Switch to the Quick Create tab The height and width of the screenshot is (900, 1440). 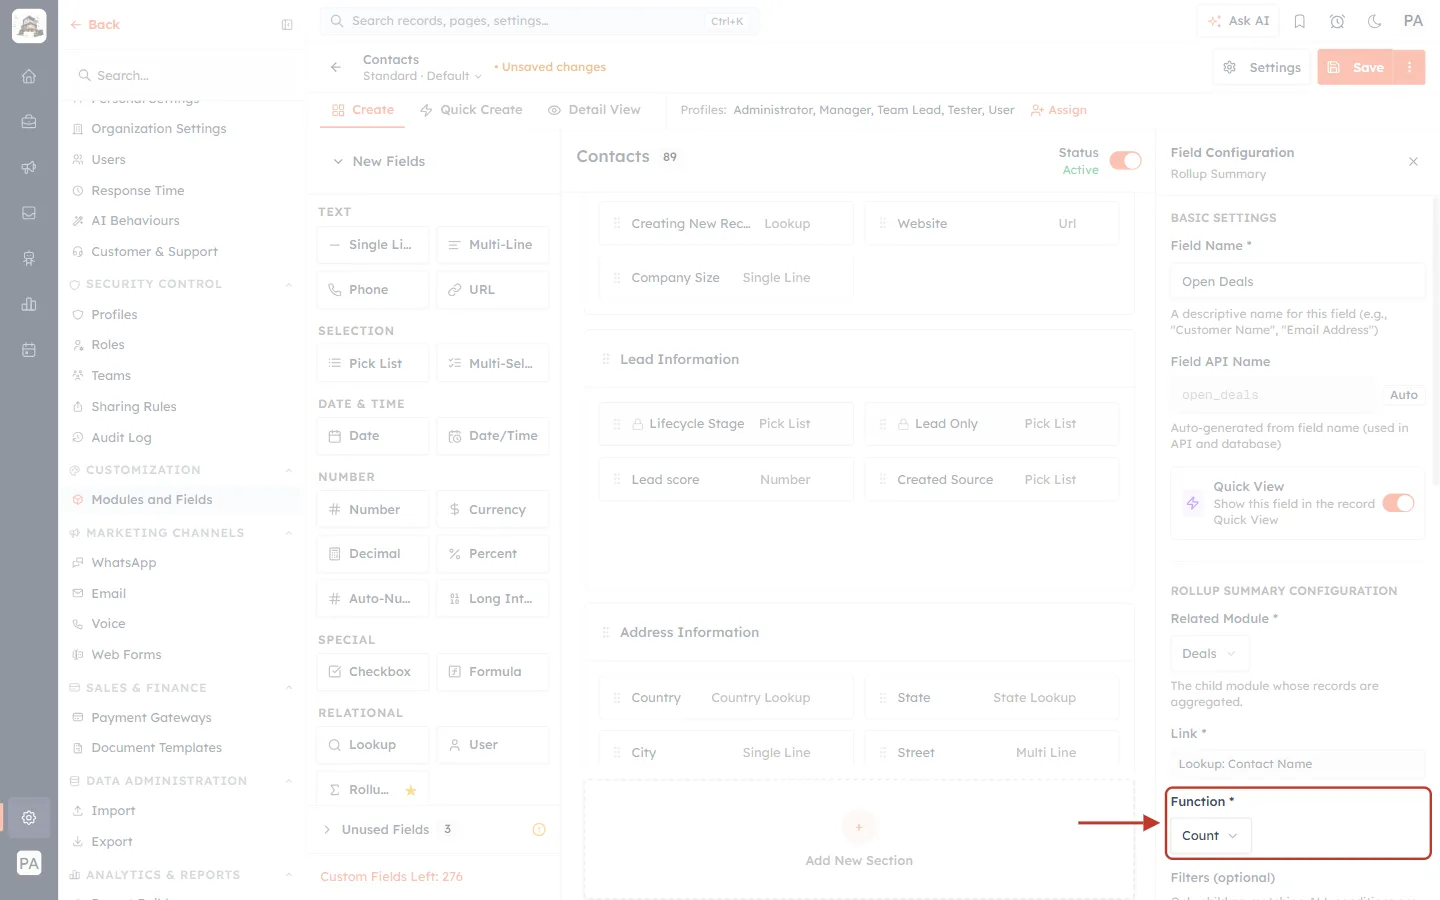click(x=471, y=110)
